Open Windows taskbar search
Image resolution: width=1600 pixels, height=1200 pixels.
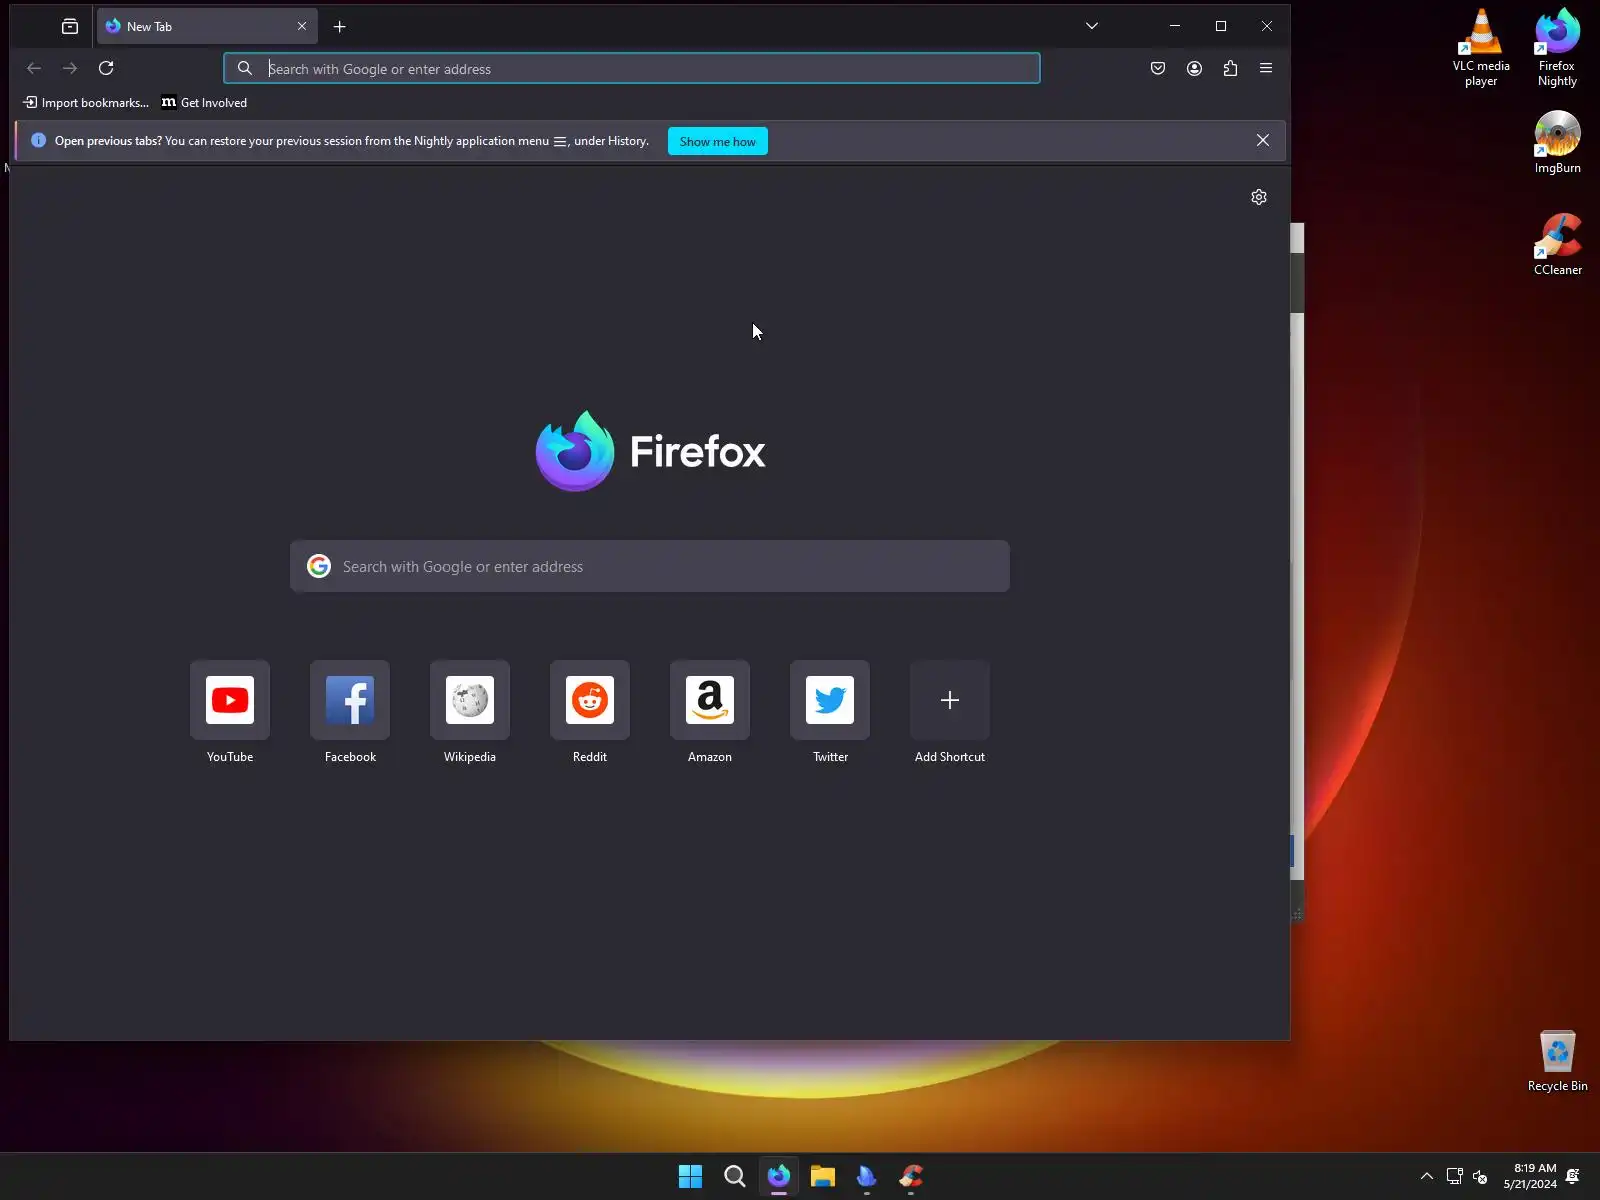pyautogui.click(x=735, y=1176)
